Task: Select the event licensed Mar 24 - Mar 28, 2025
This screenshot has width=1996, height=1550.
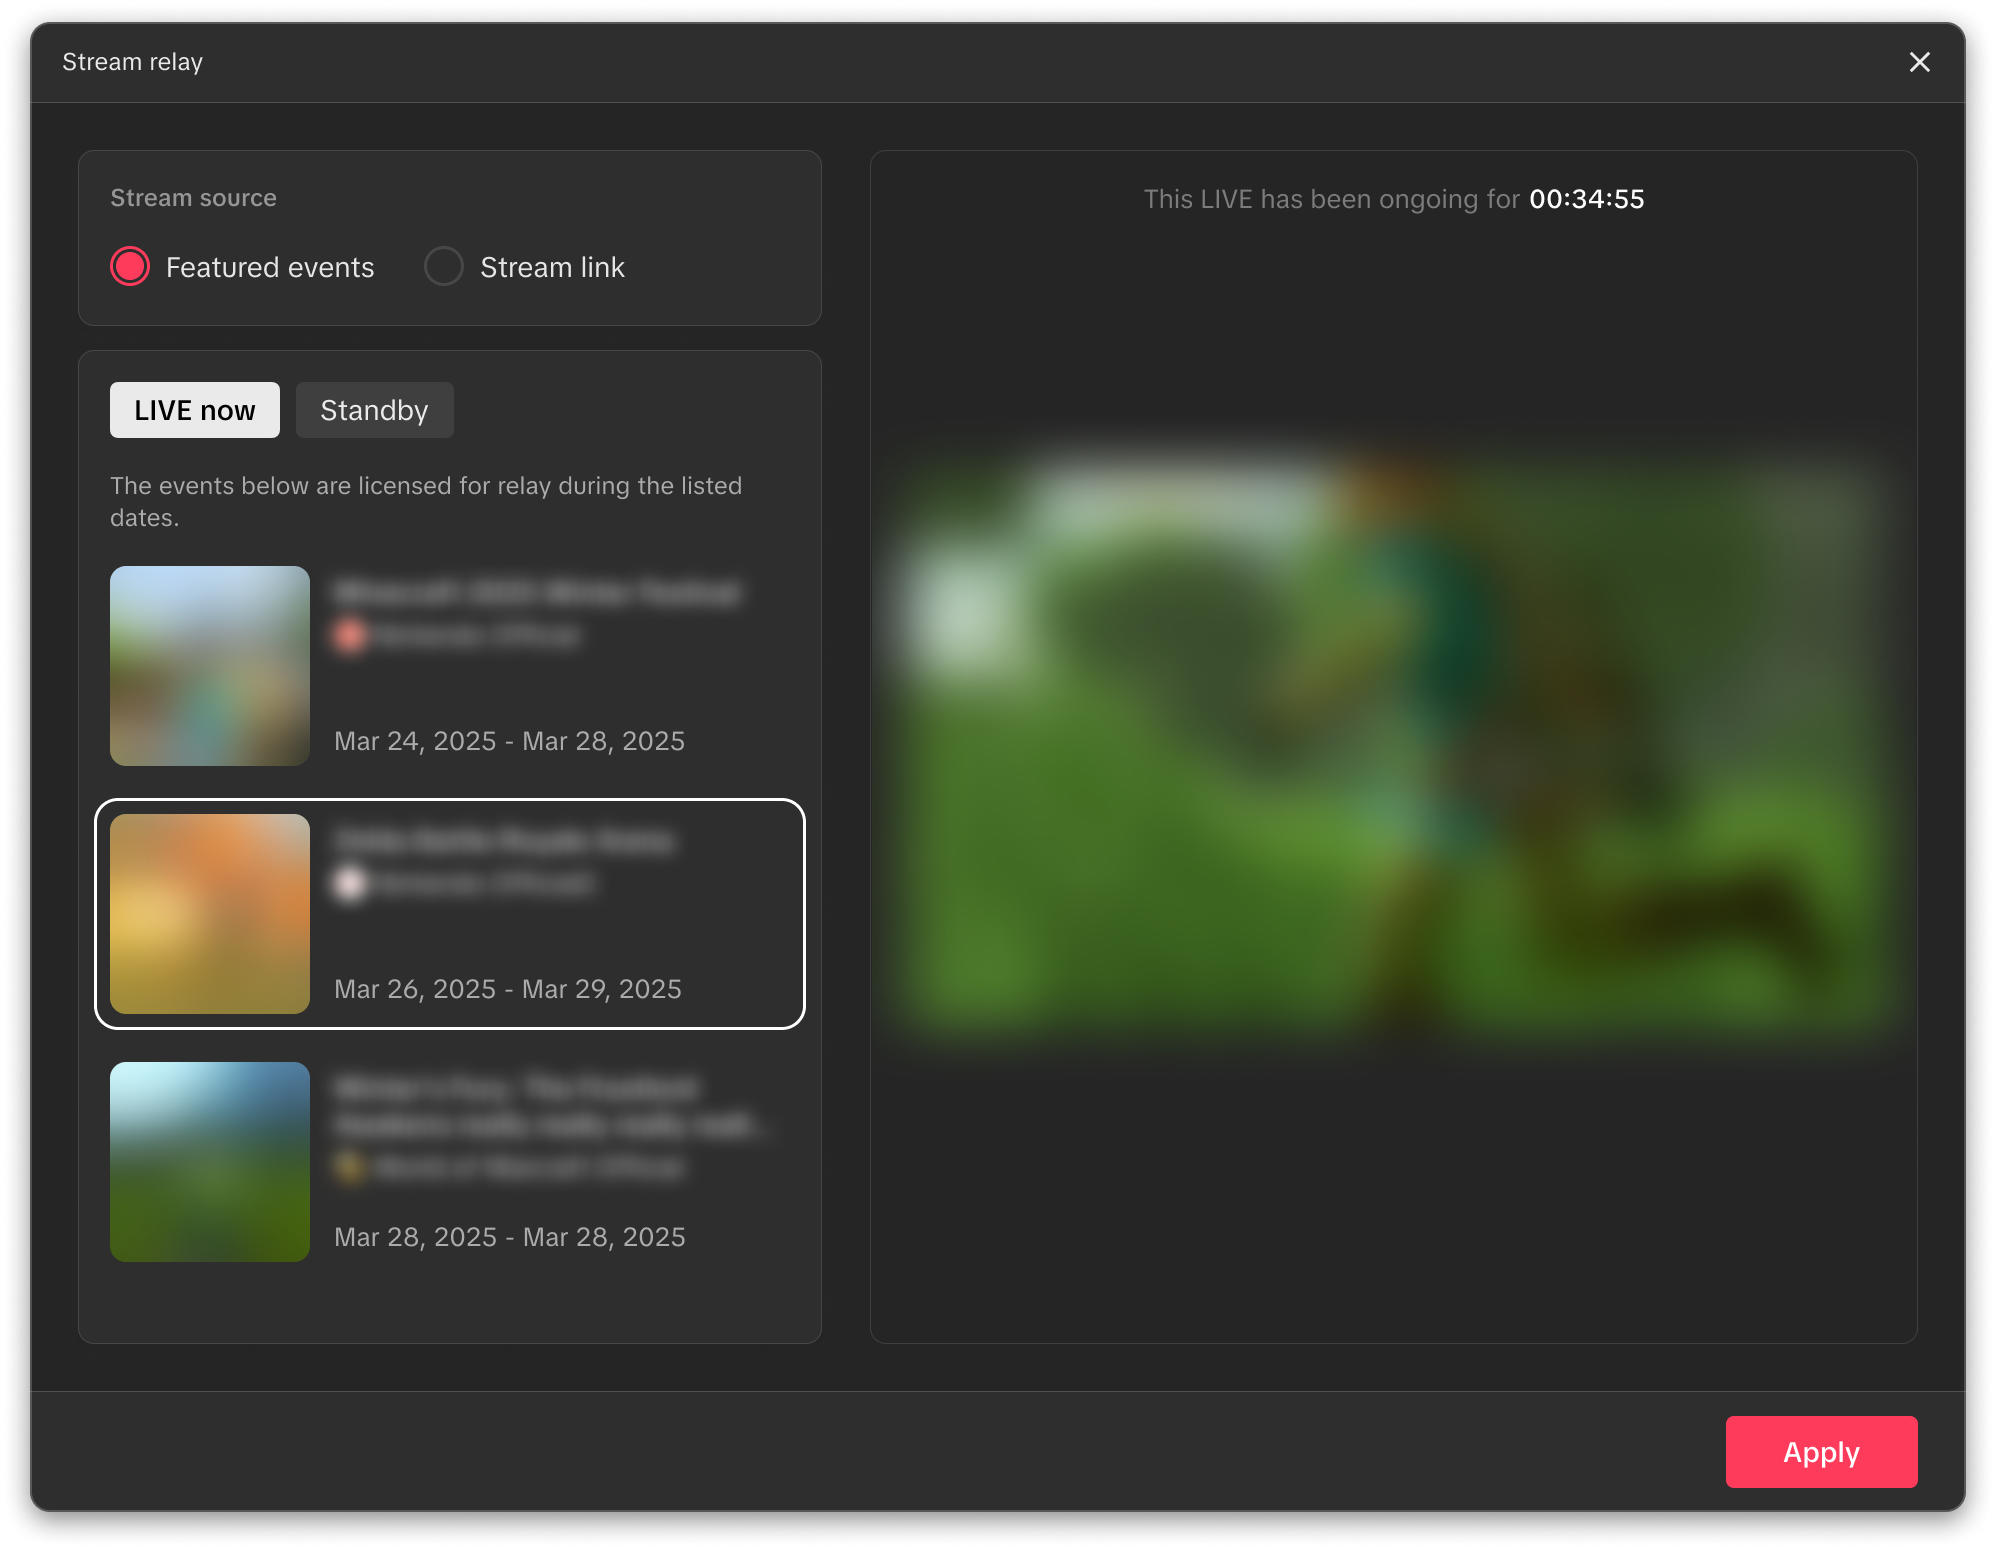Action: click(x=449, y=666)
